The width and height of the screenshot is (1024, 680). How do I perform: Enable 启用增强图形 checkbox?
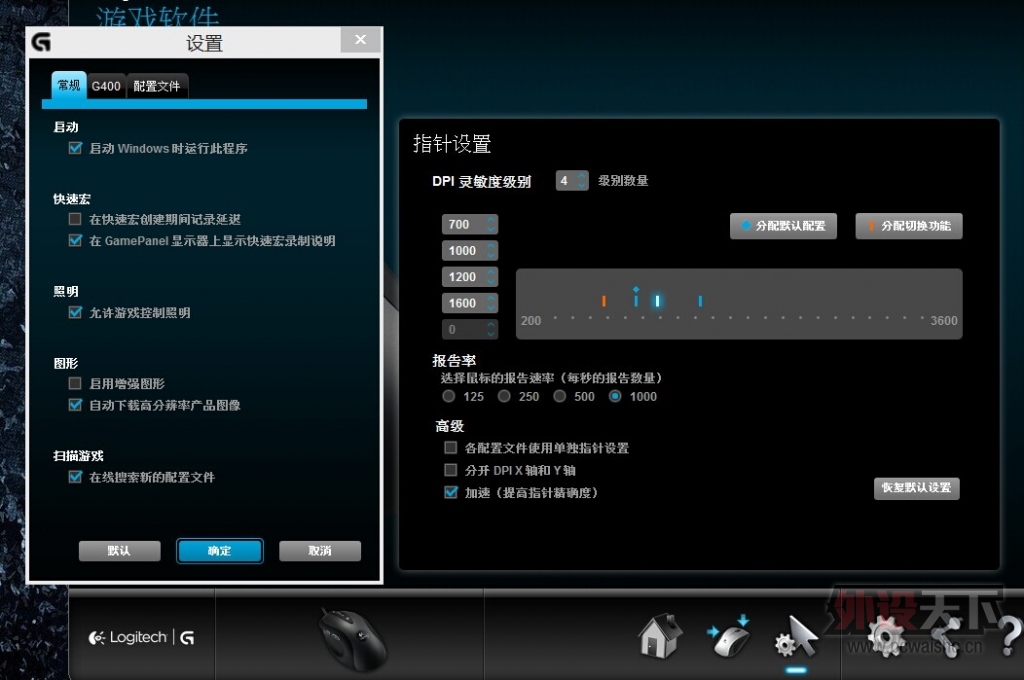[x=74, y=382]
